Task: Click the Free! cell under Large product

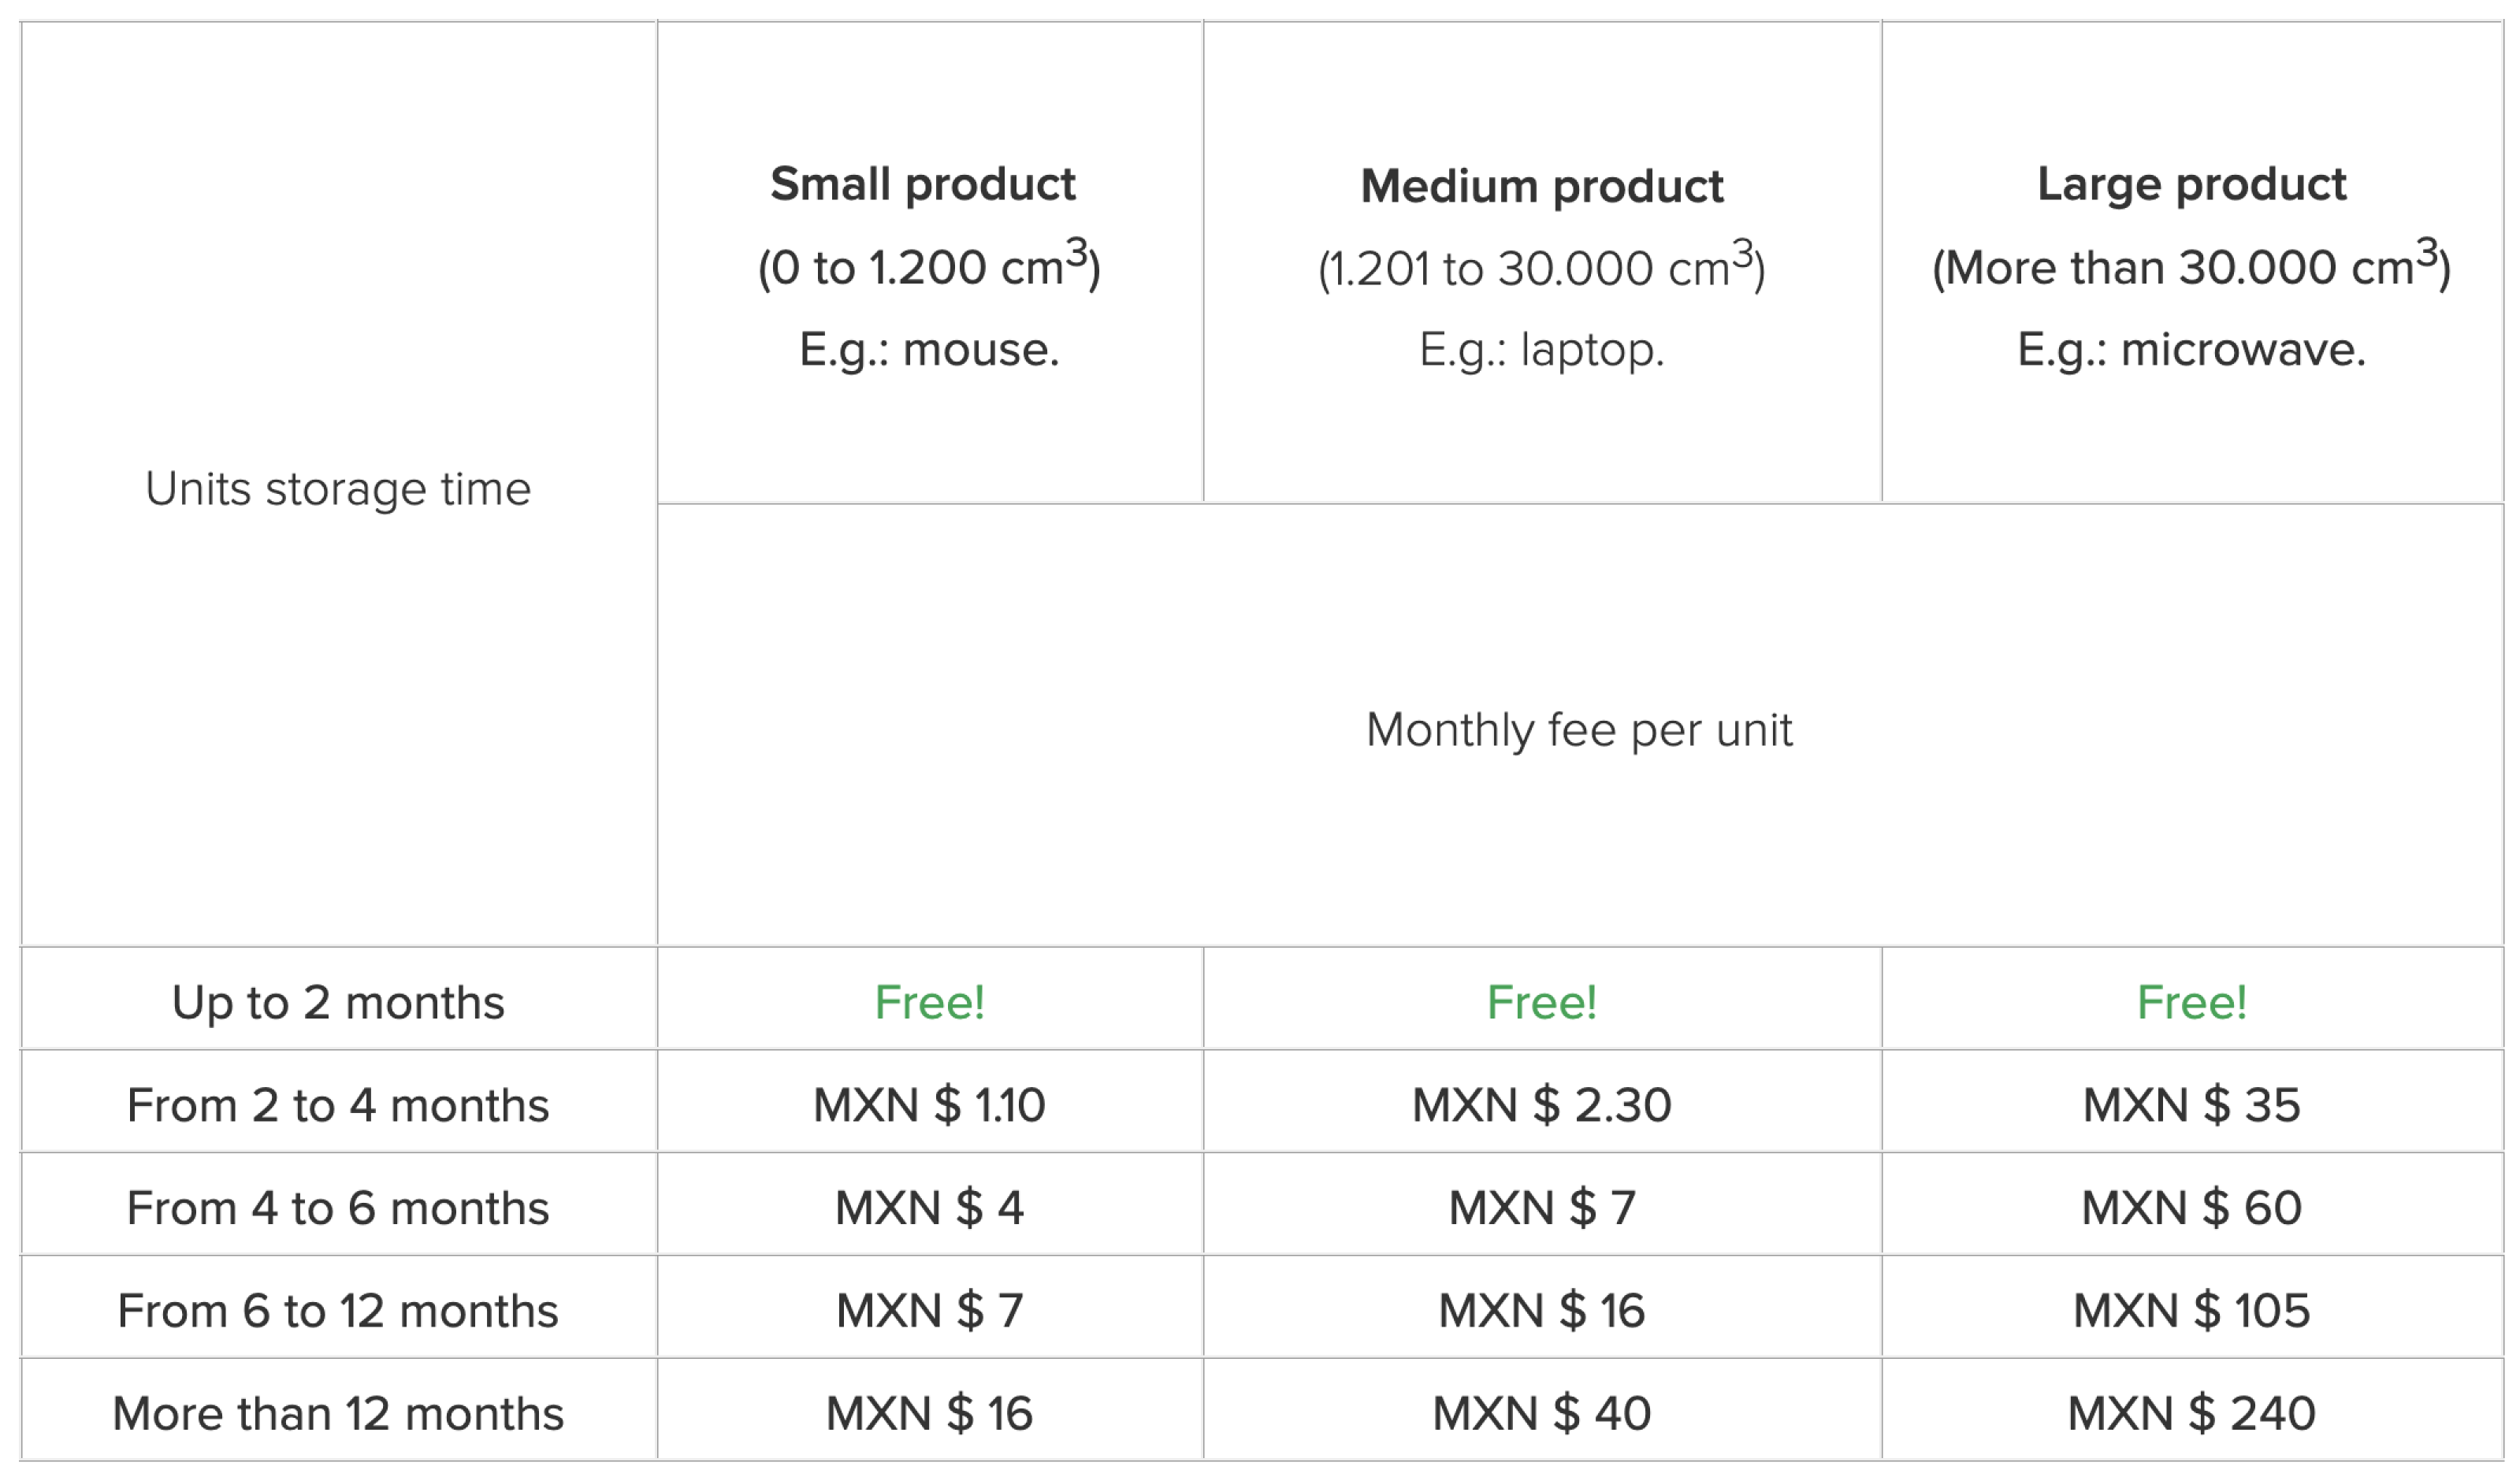Action: 2192,1002
